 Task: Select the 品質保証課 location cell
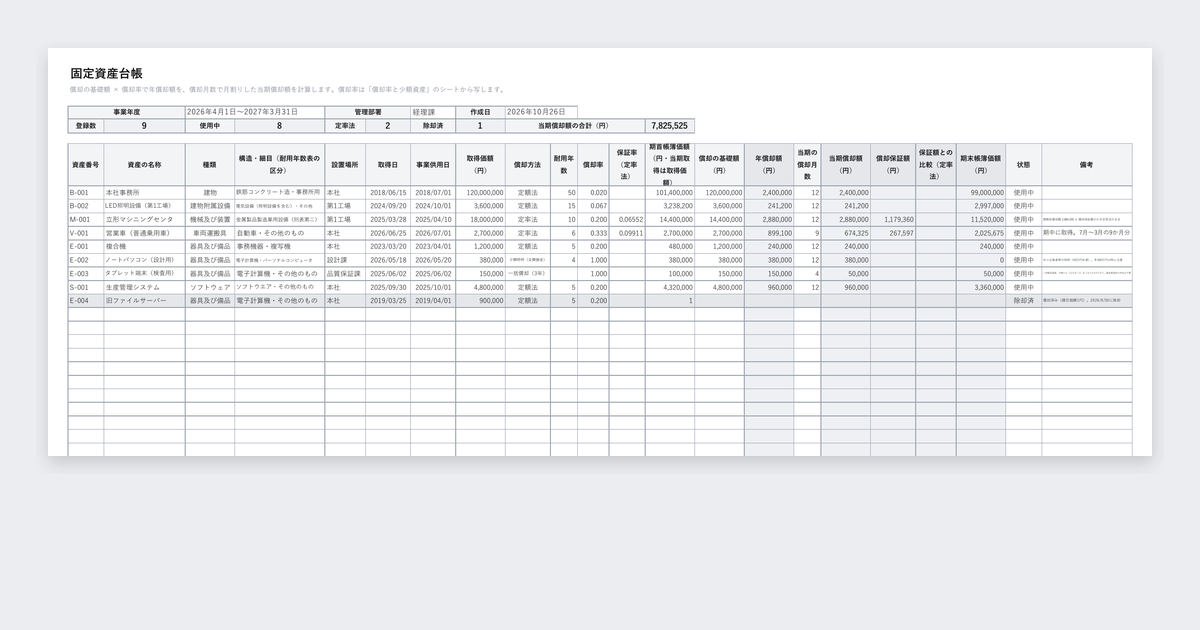pyautogui.click(x=345, y=273)
